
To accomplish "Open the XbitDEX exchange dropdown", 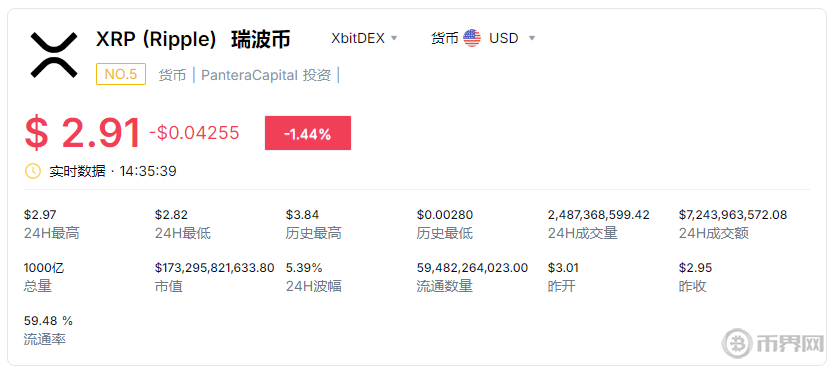I will (x=364, y=38).
